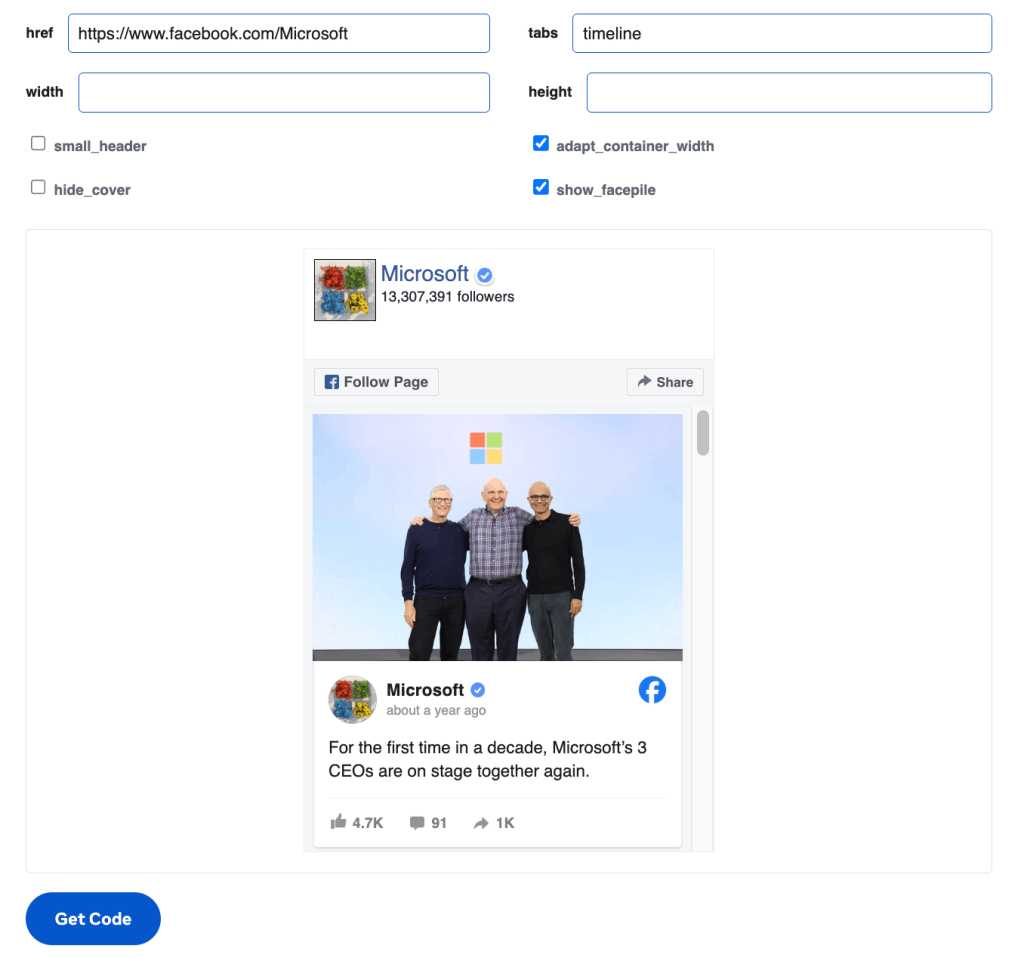
Task: Uncheck the adapt_container_width checkbox
Action: [x=541, y=144]
